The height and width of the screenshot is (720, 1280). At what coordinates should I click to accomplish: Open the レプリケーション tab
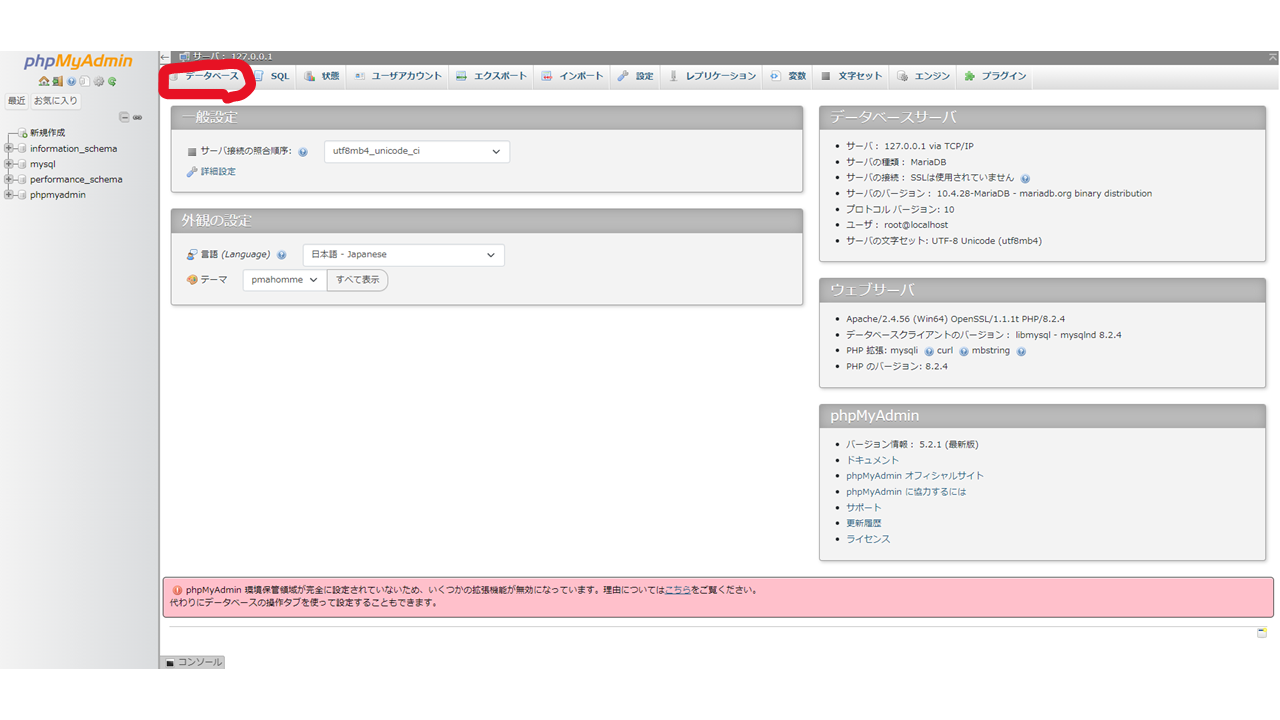click(712, 76)
